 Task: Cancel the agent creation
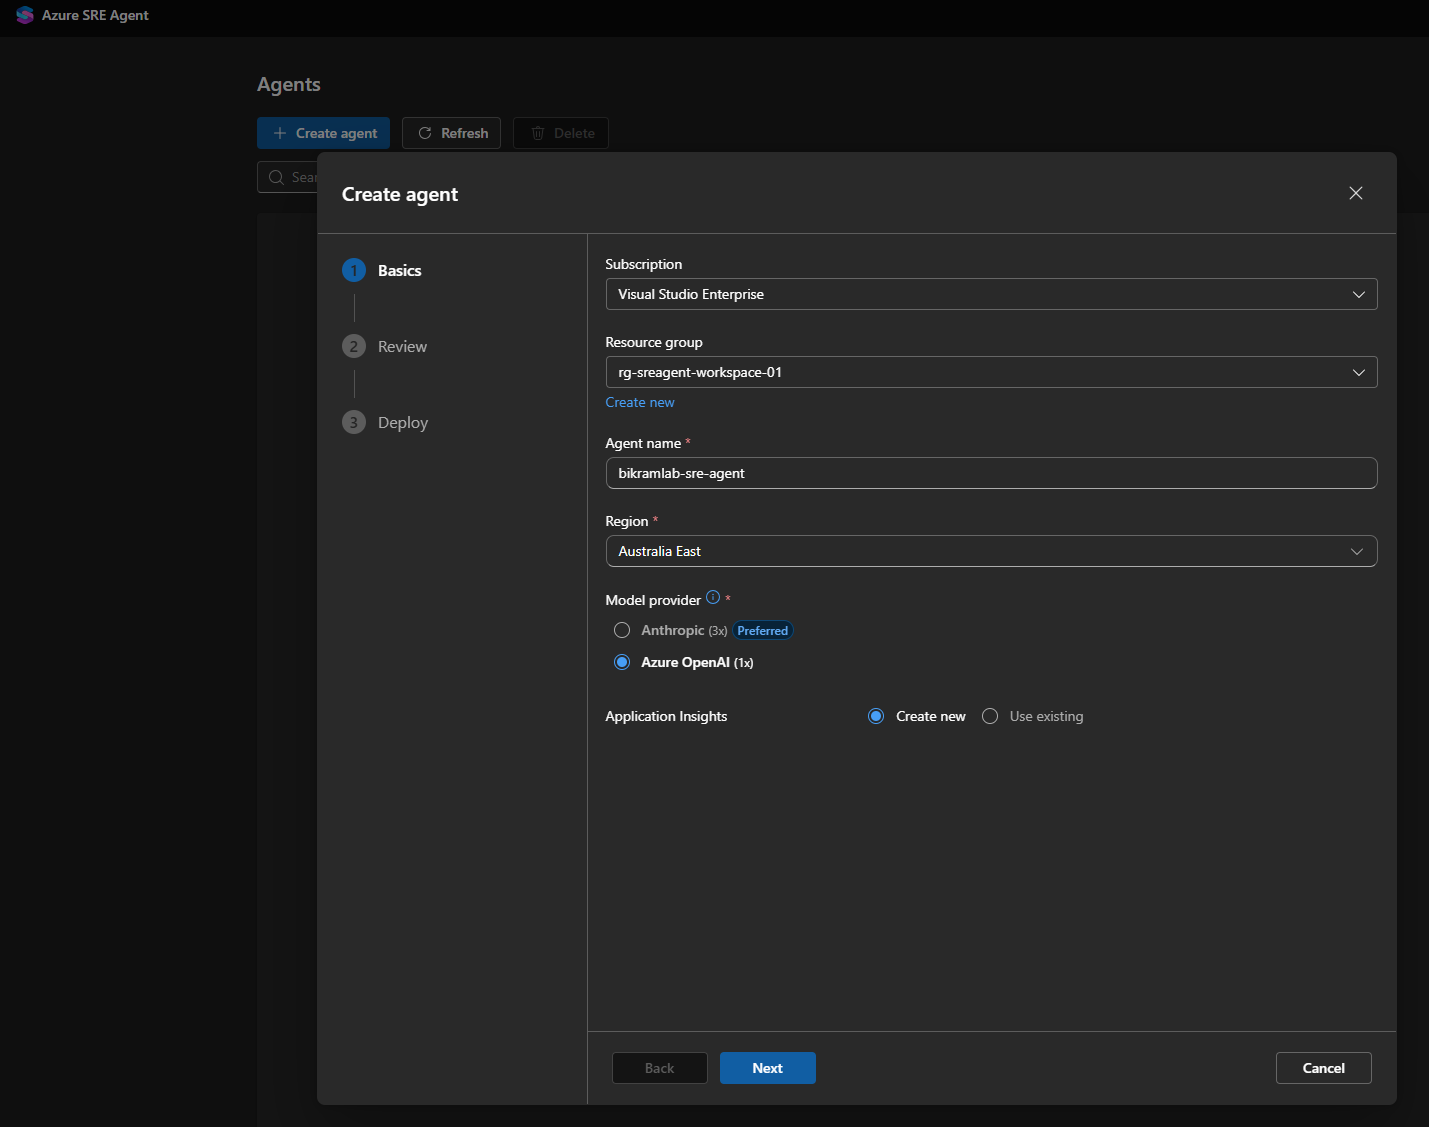1323,1068
